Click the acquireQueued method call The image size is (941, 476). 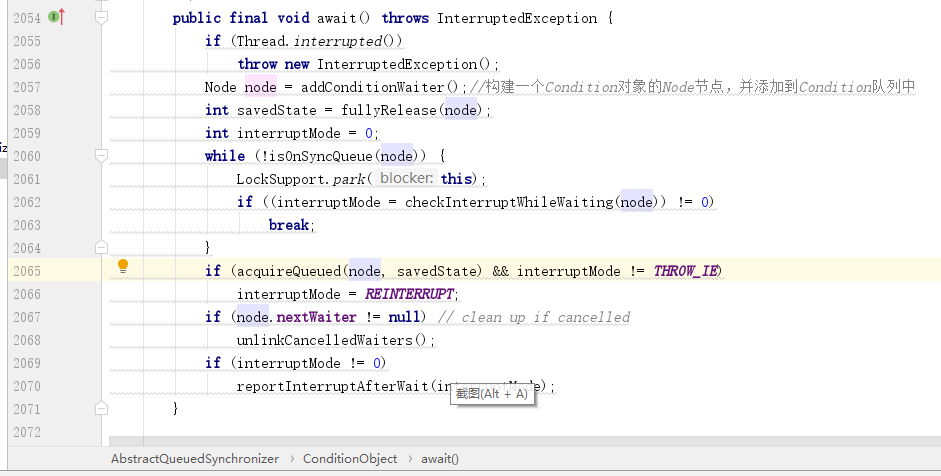289,271
